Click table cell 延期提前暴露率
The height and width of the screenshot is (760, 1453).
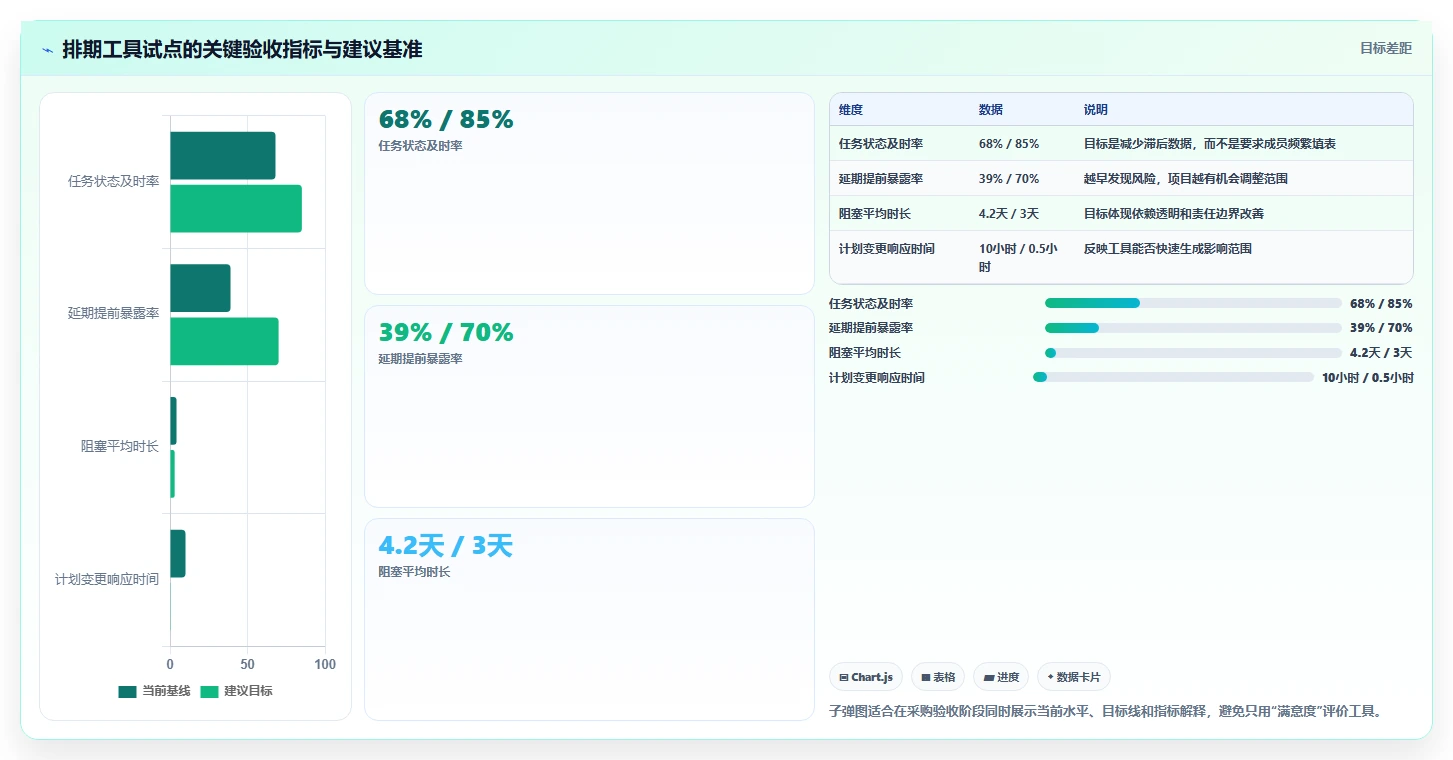coord(881,178)
